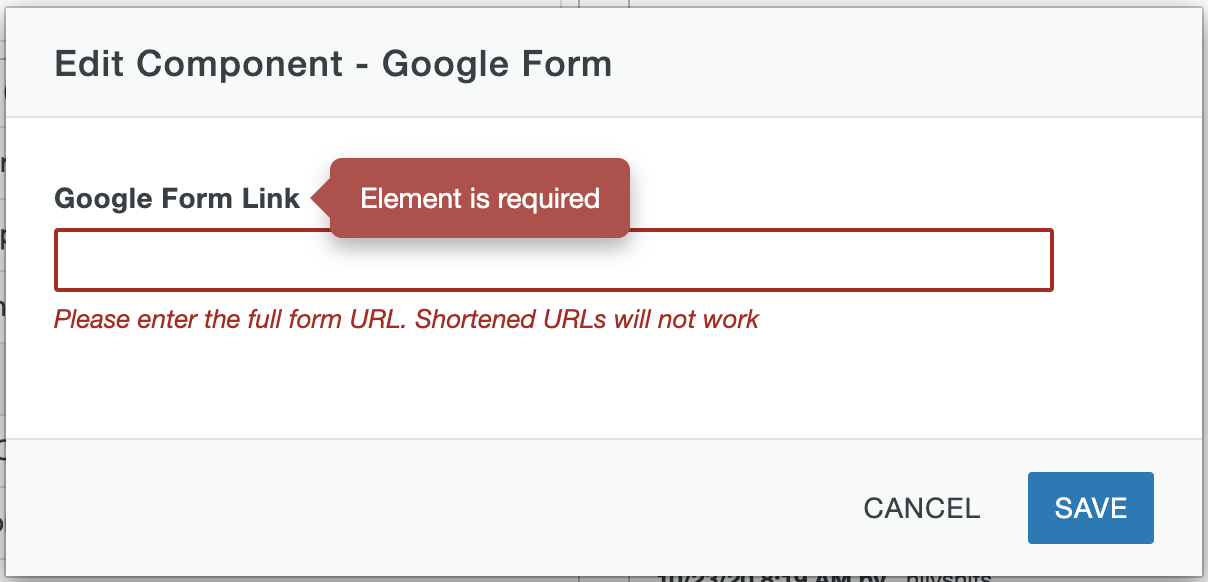1208x582 pixels.
Task: Click the italic hint about full form URLs
Action: 407,319
